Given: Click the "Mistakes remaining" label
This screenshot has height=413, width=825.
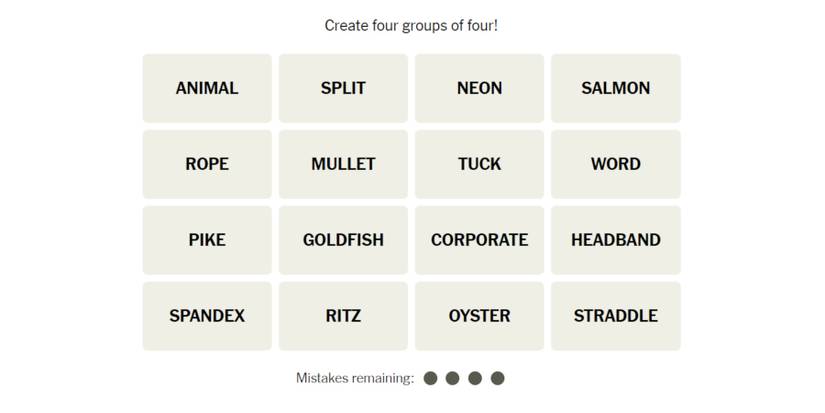Looking at the screenshot, I should tap(354, 378).
